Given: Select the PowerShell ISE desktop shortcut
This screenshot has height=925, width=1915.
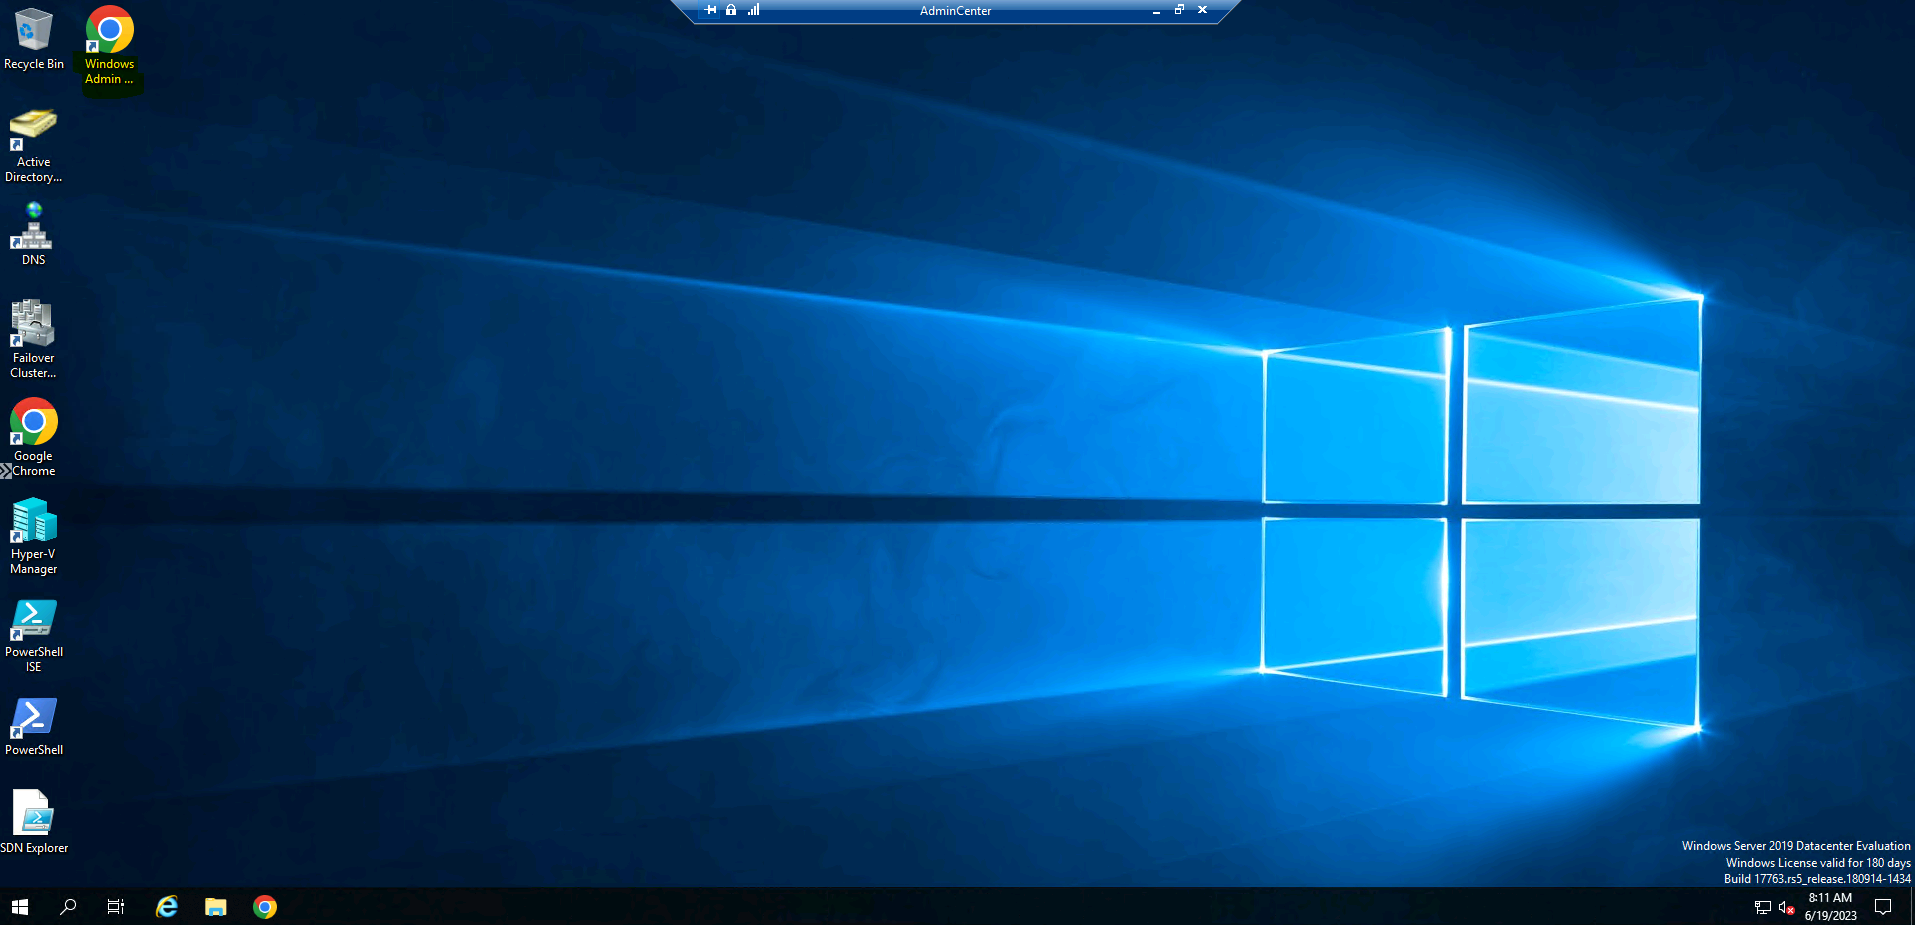Looking at the screenshot, I should (x=33, y=635).
